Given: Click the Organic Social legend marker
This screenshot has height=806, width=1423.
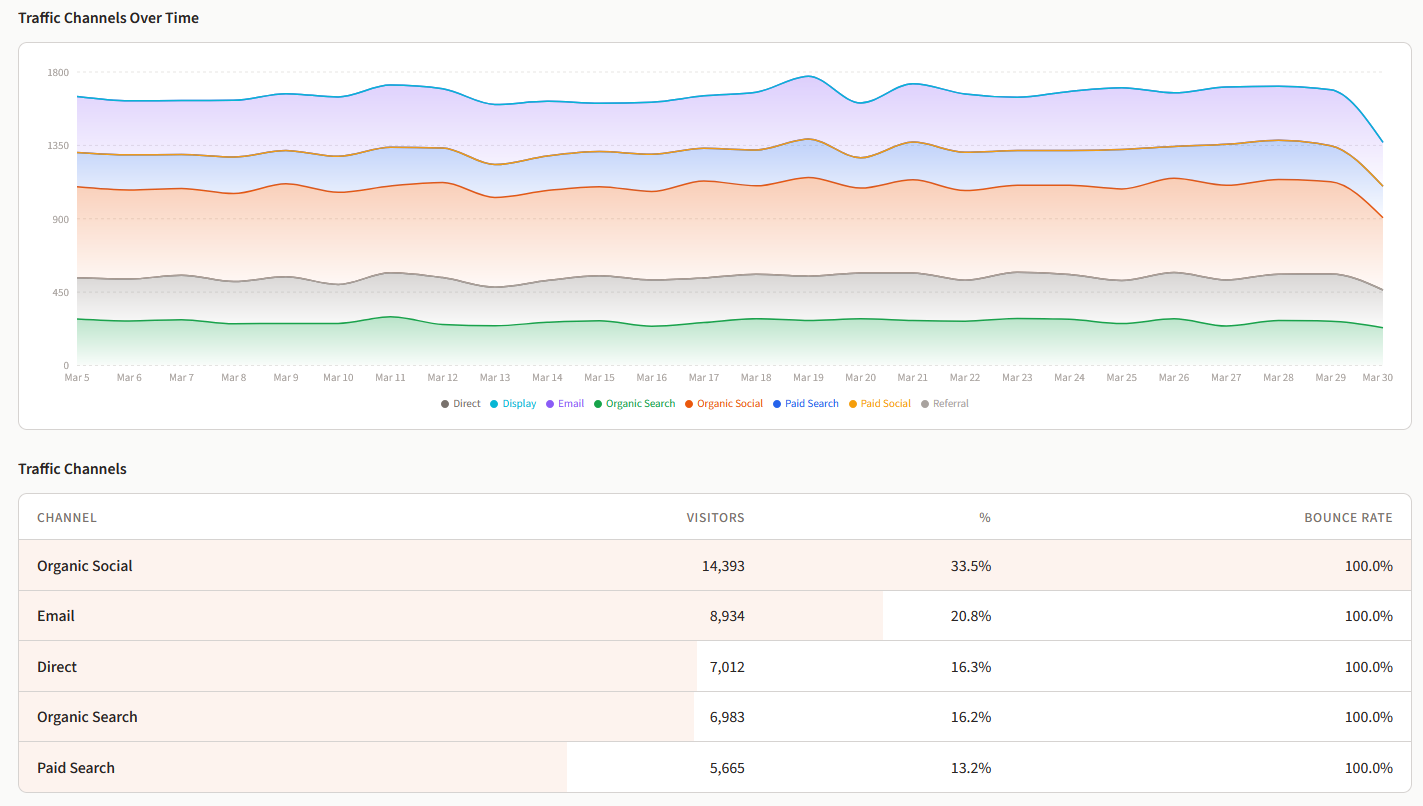Looking at the screenshot, I should click(x=688, y=403).
